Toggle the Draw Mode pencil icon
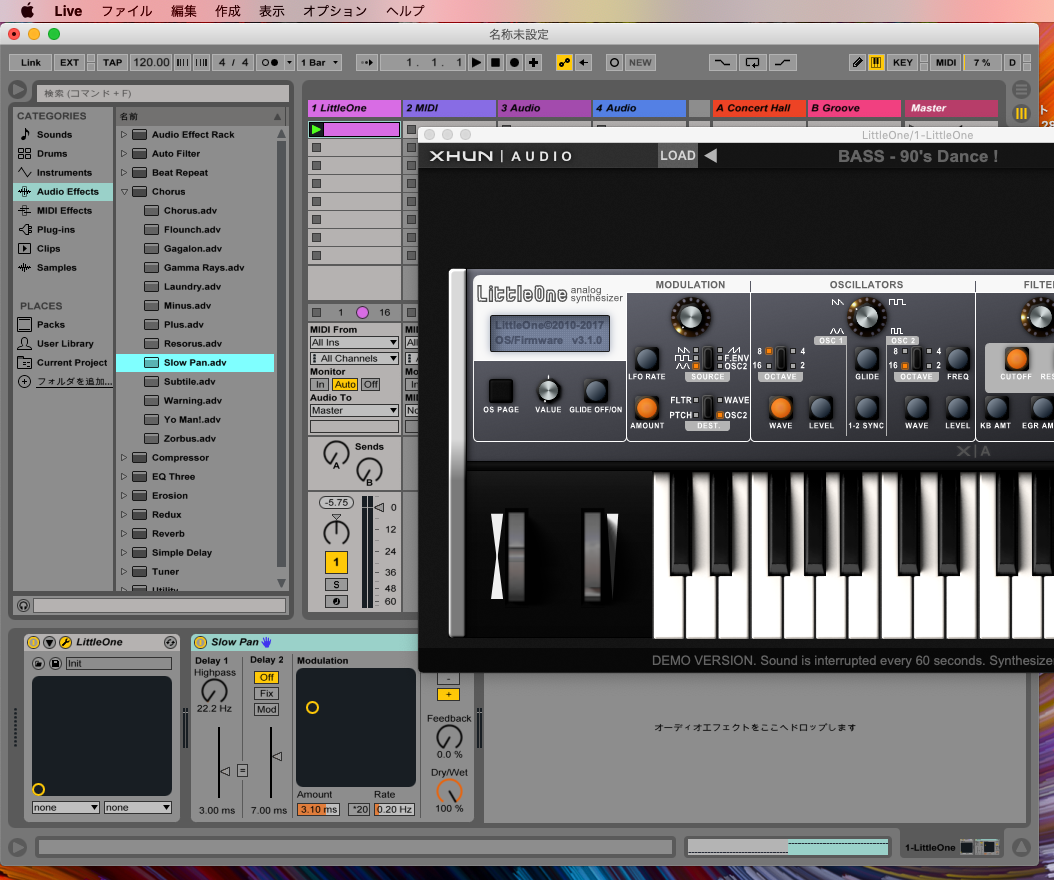The image size is (1054, 880). tap(857, 63)
